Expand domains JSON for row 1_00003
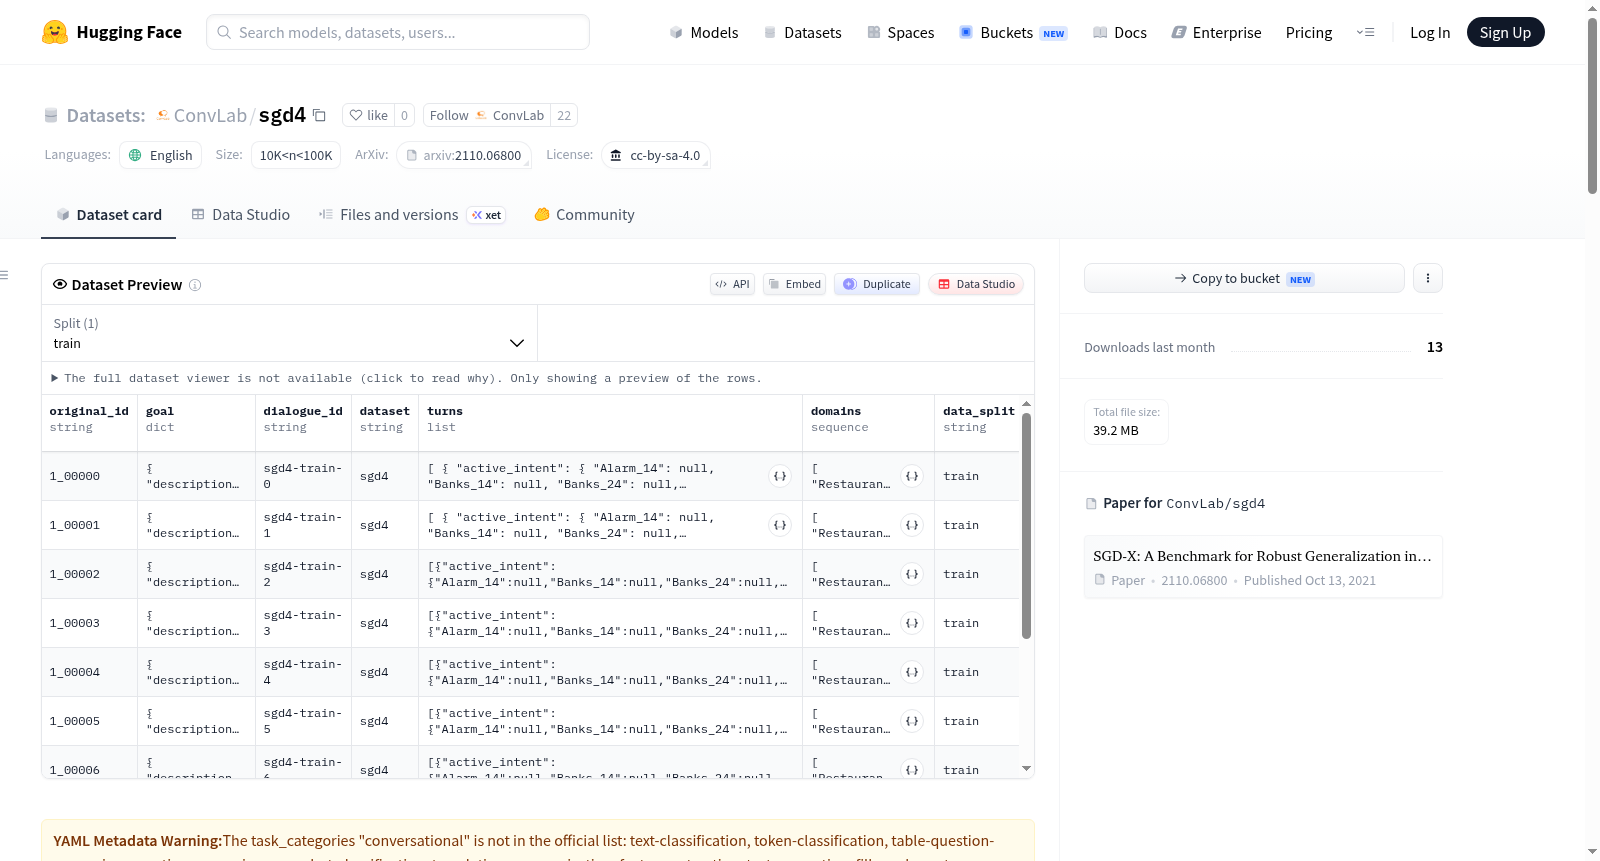Screen dimensions: 1600x861 (912, 623)
